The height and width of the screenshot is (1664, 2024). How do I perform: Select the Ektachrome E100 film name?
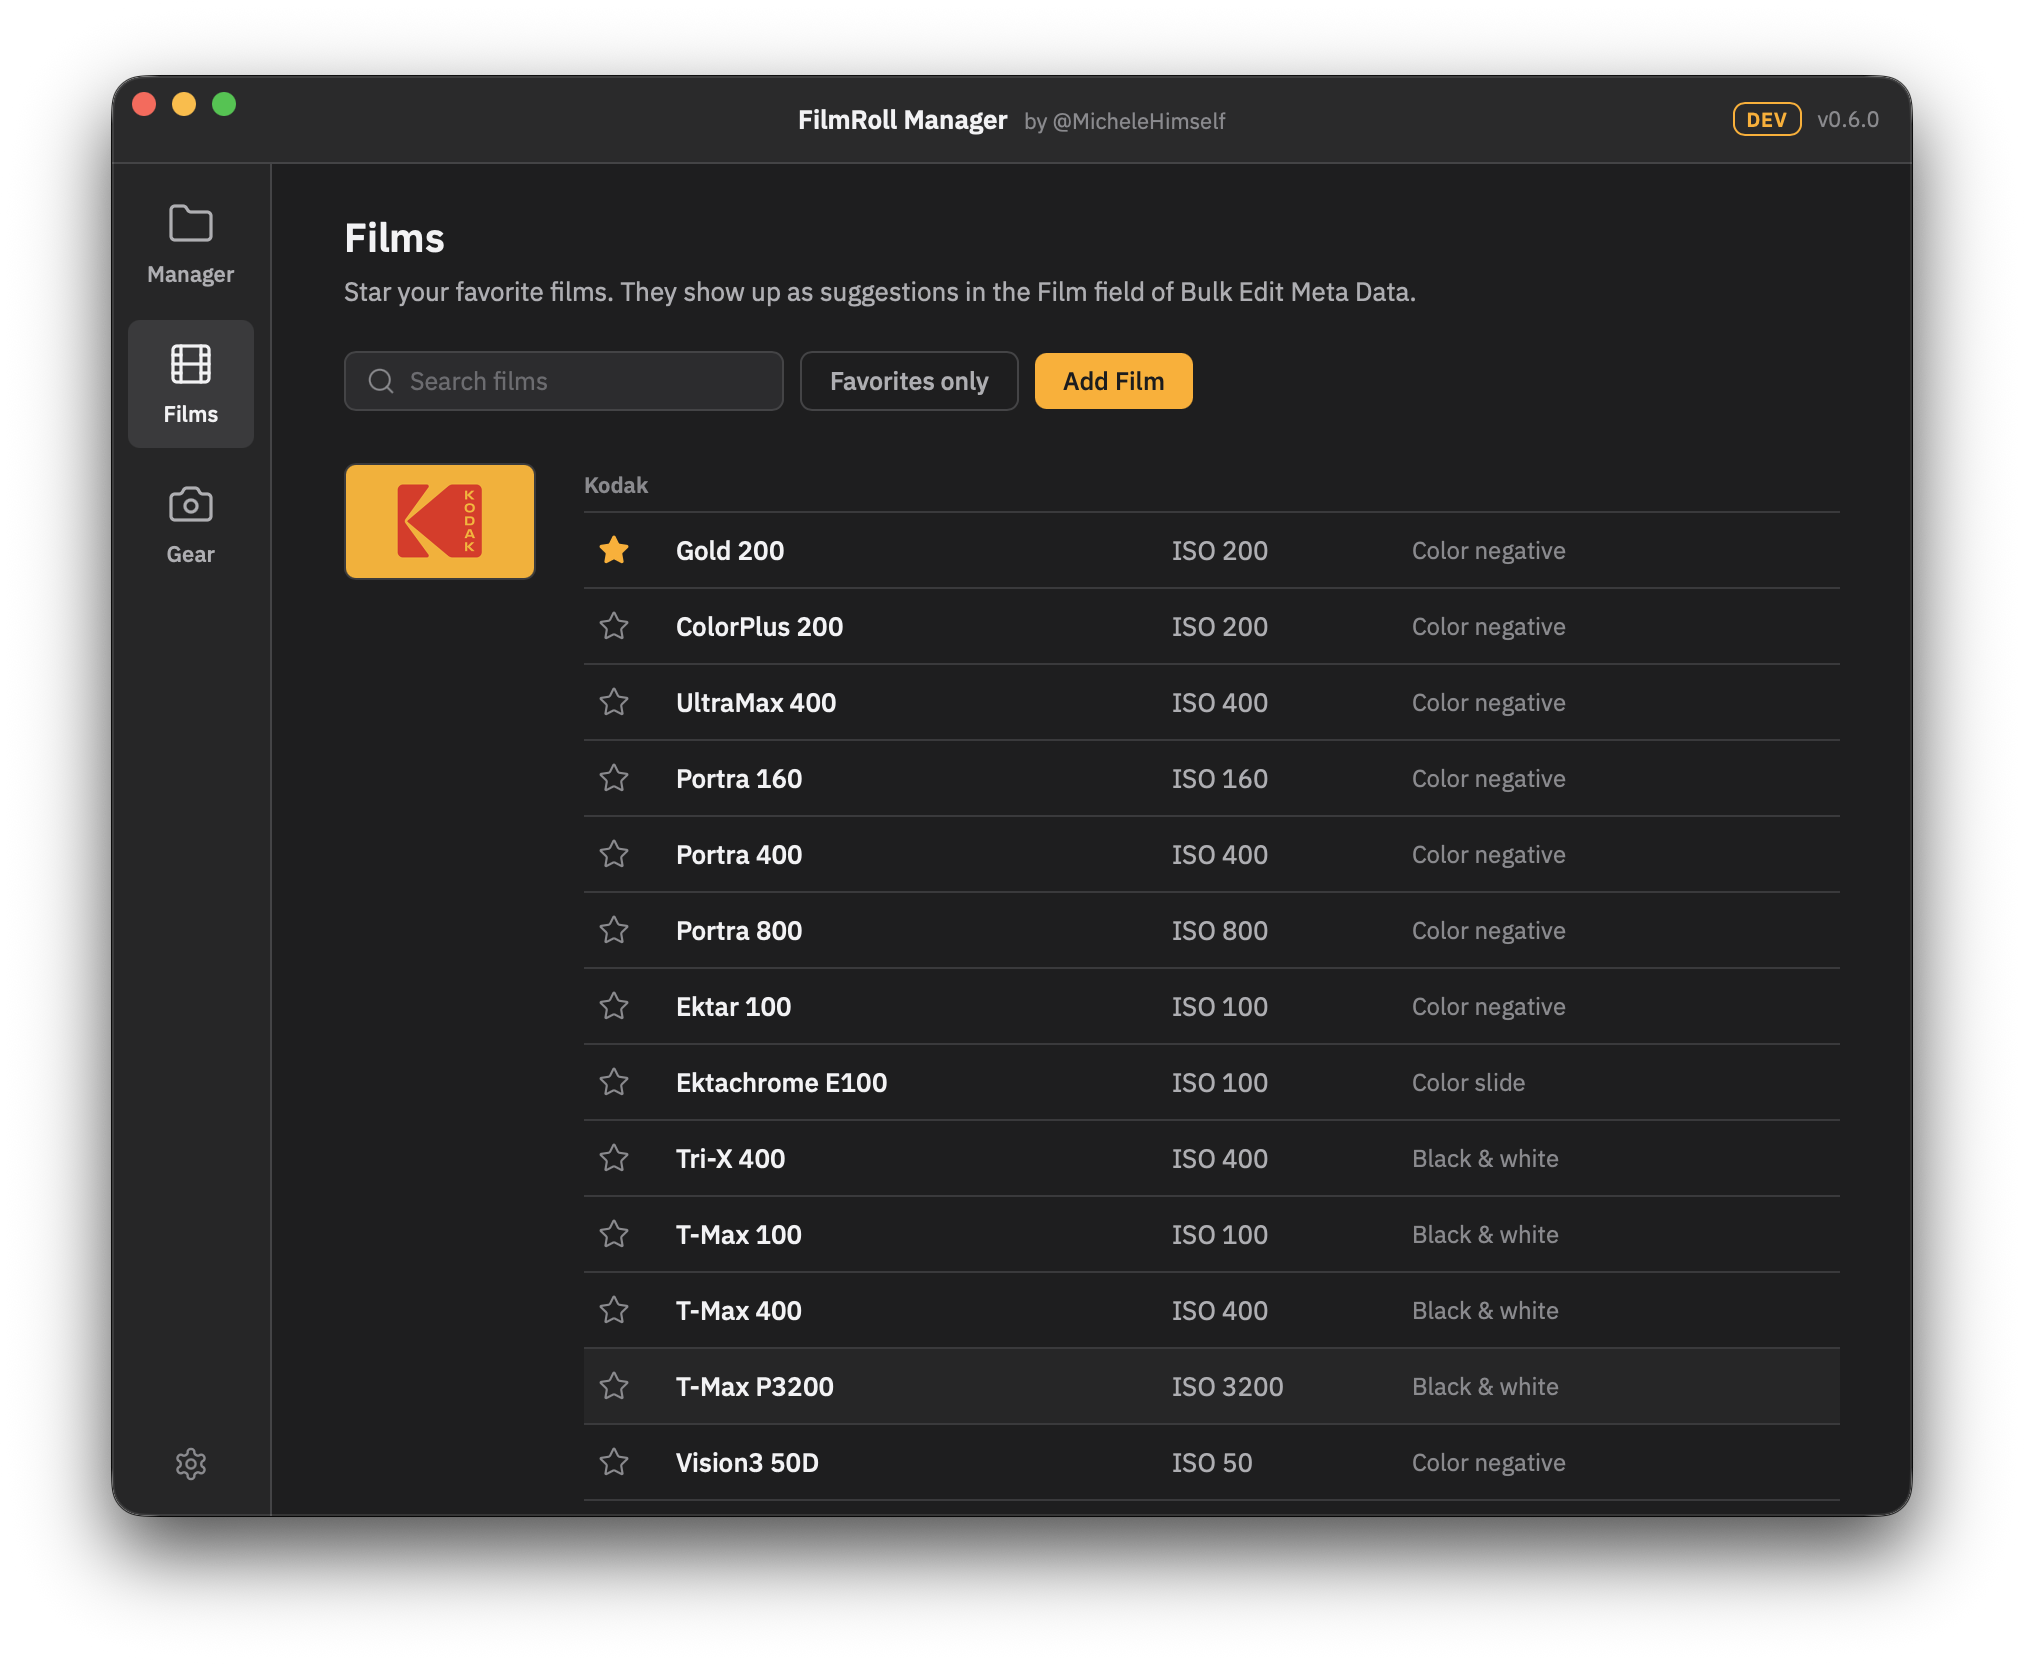[x=781, y=1083]
